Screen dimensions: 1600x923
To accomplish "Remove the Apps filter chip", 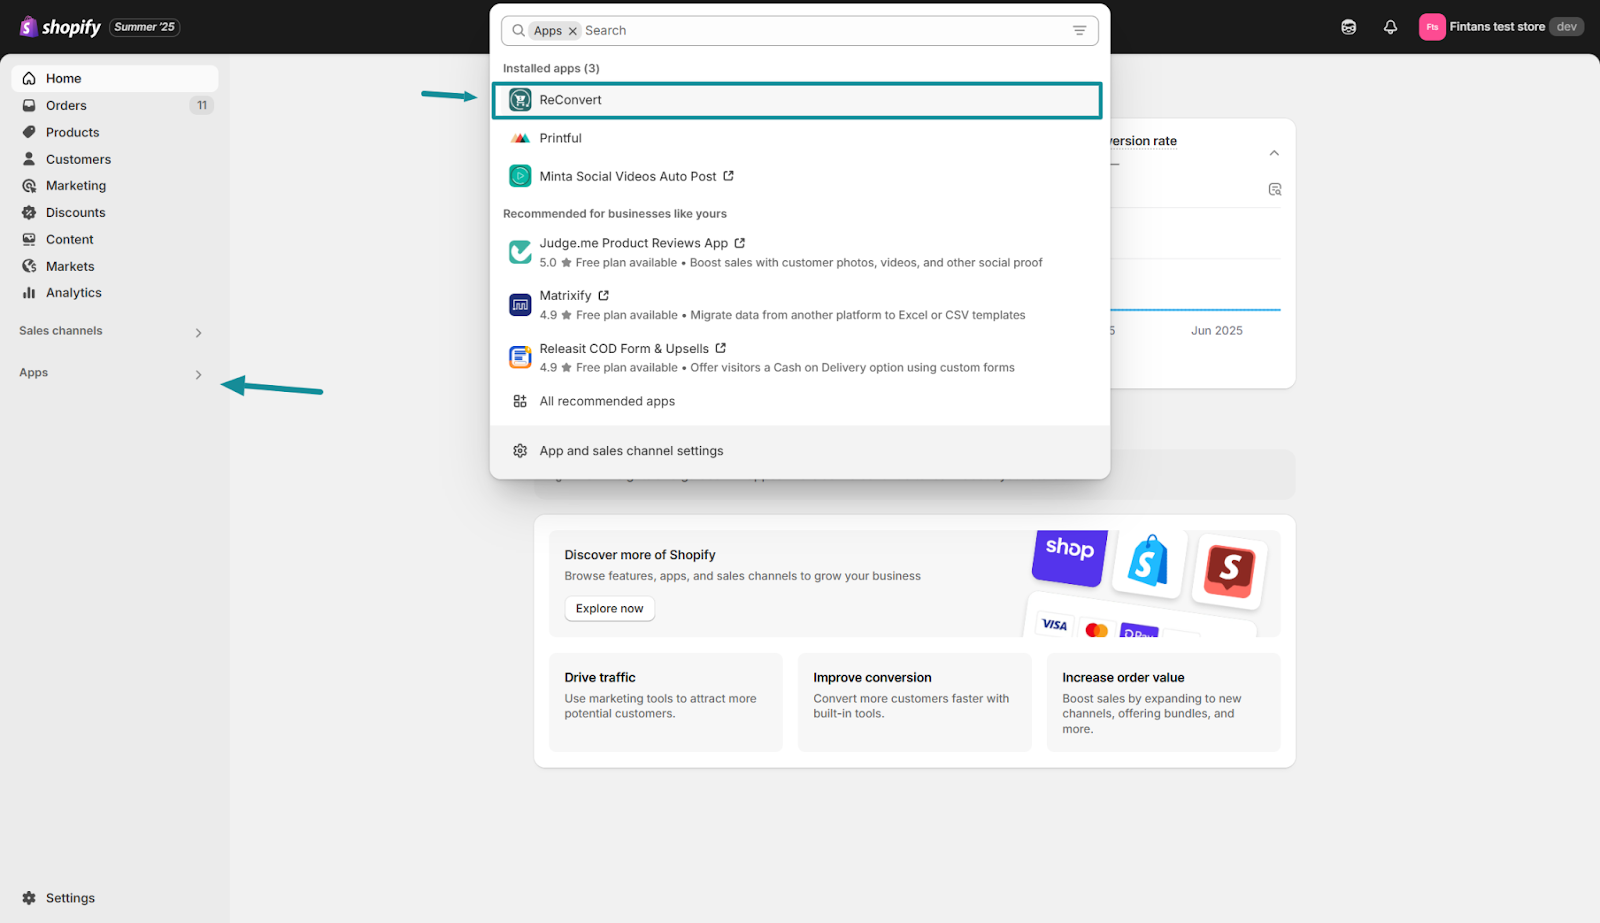I will 573,31.
